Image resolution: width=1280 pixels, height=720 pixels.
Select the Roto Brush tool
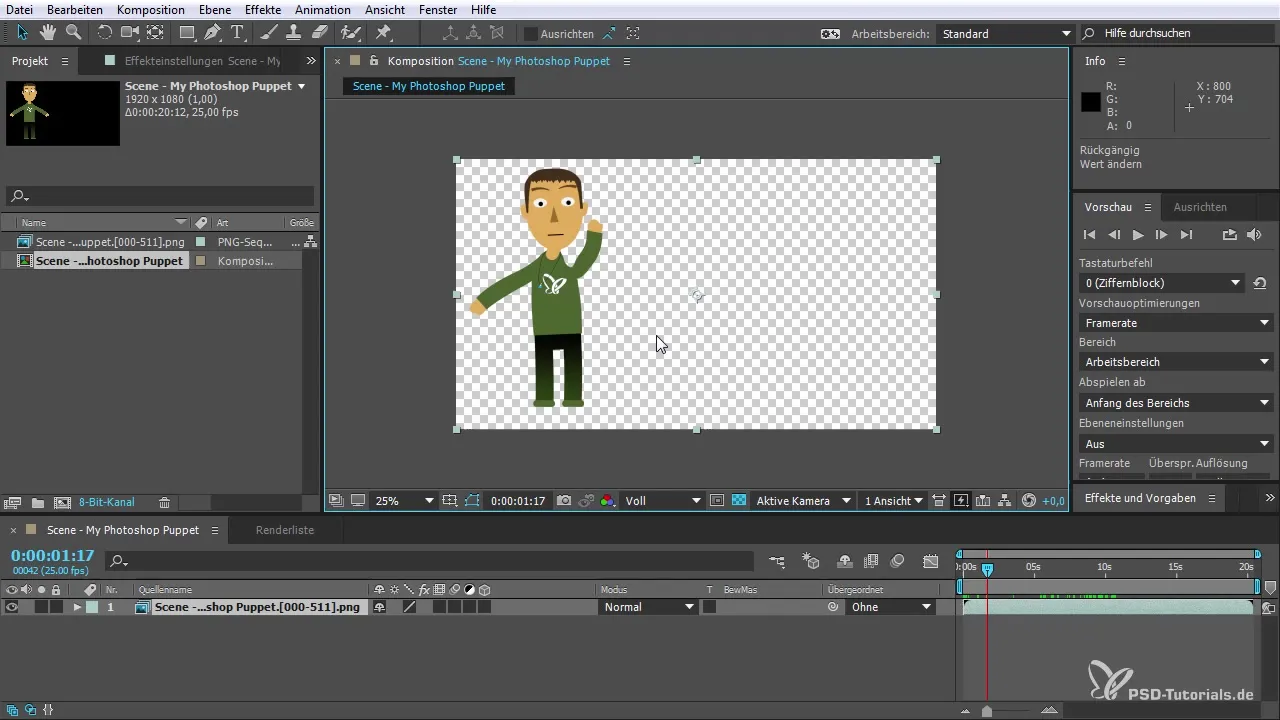351,32
